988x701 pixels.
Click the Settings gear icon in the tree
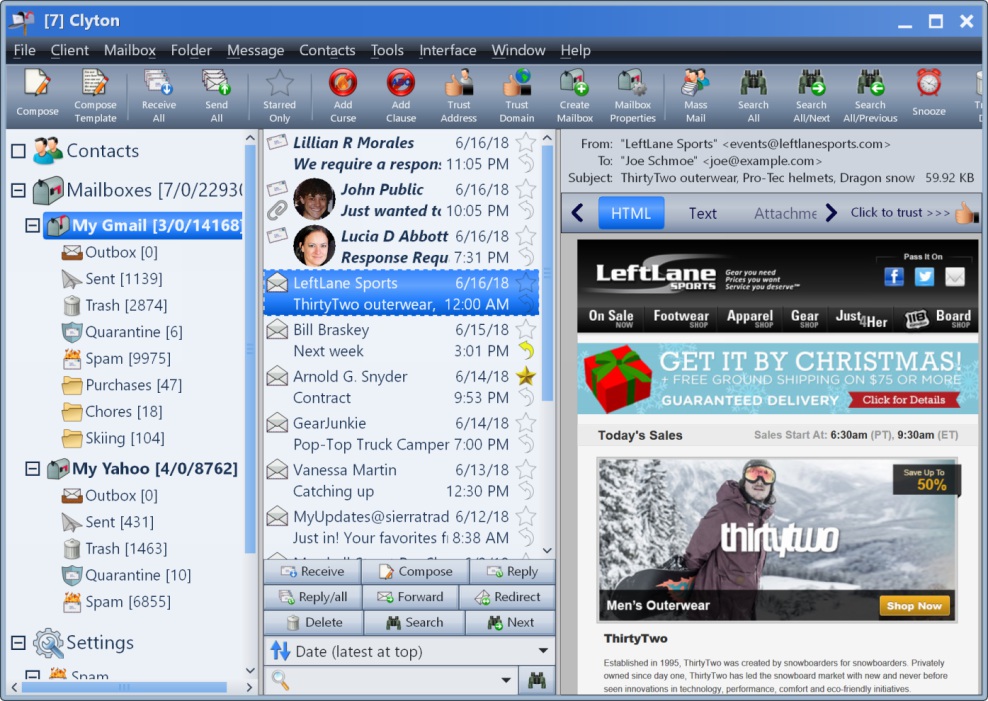48,643
